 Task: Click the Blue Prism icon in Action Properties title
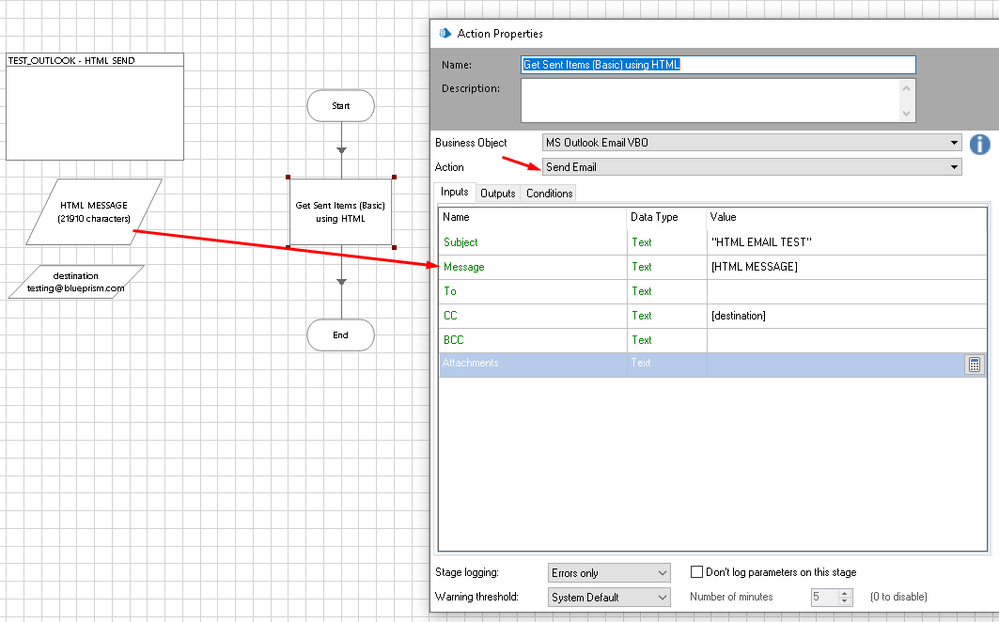pyautogui.click(x=445, y=33)
